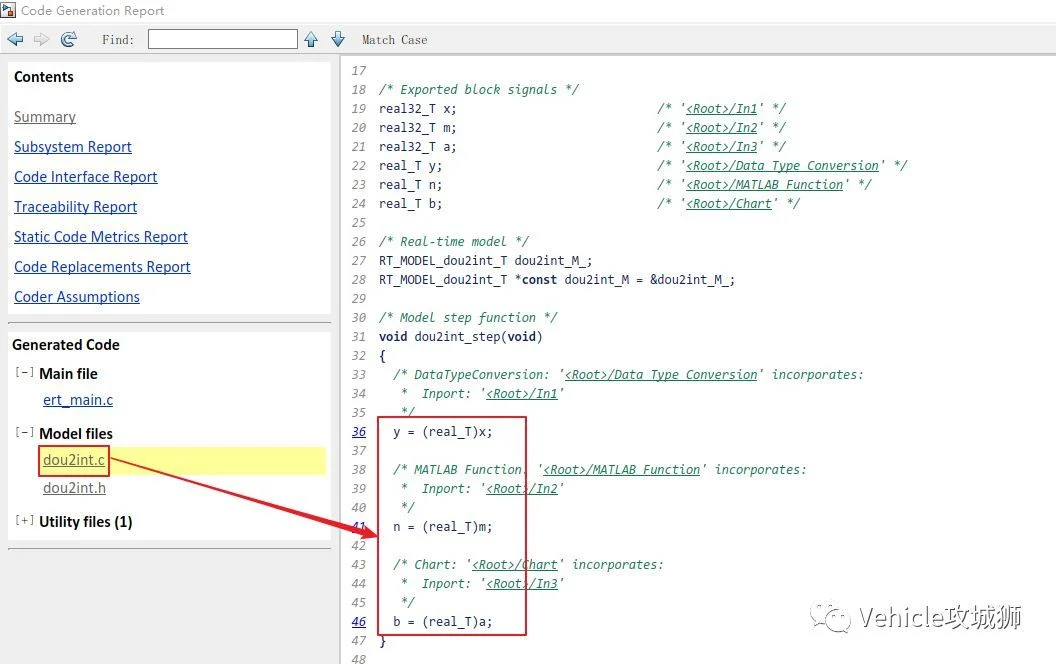The width and height of the screenshot is (1056, 664).
Task: Click the Find next down arrow
Action: click(x=338, y=39)
